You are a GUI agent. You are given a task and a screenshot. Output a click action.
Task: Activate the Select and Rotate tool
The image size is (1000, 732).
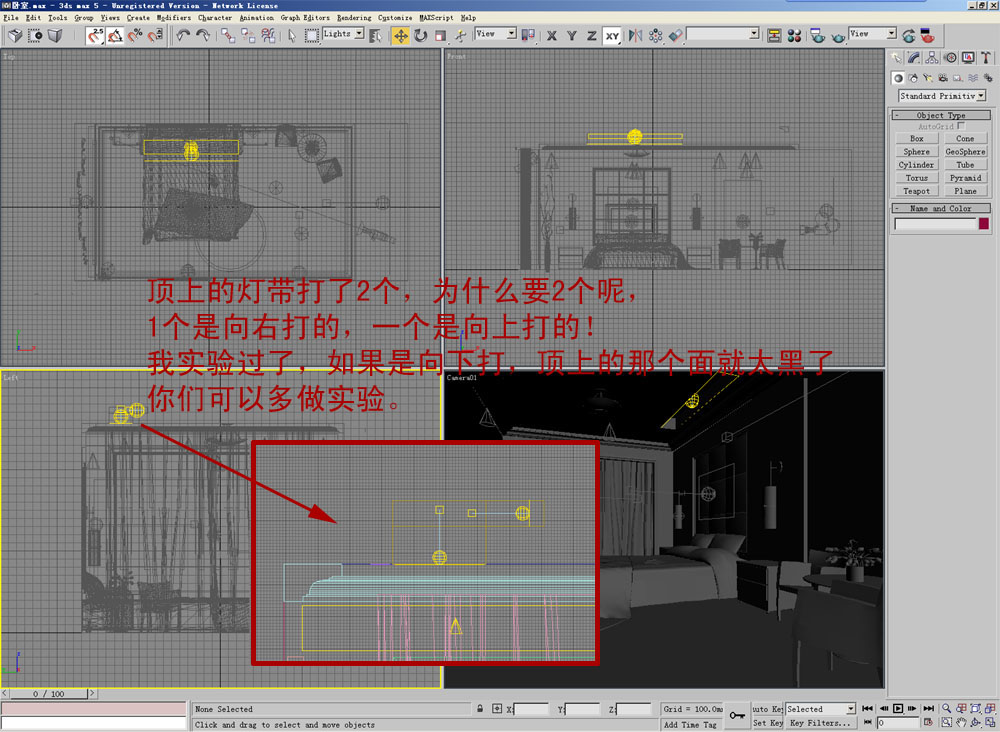420,36
